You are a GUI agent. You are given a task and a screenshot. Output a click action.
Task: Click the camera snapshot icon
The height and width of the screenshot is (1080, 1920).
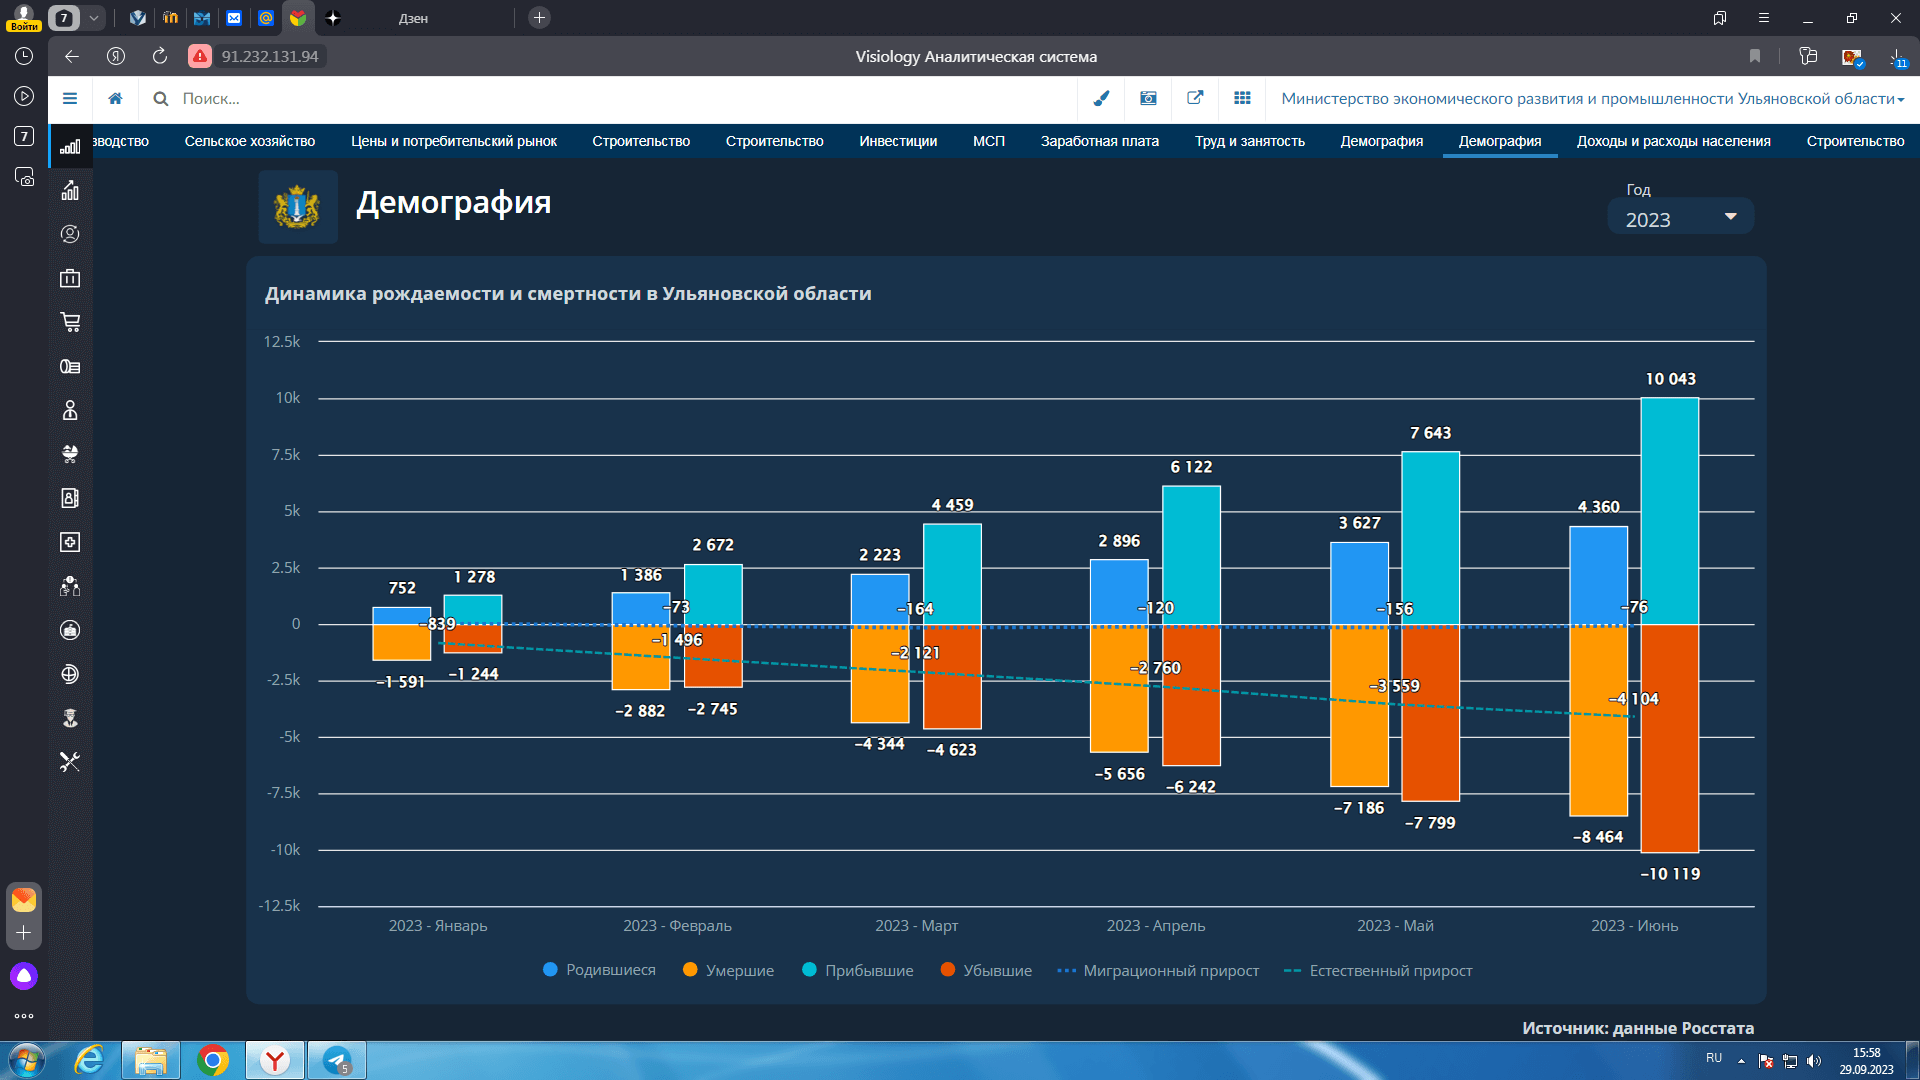(x=1148, y=98)
